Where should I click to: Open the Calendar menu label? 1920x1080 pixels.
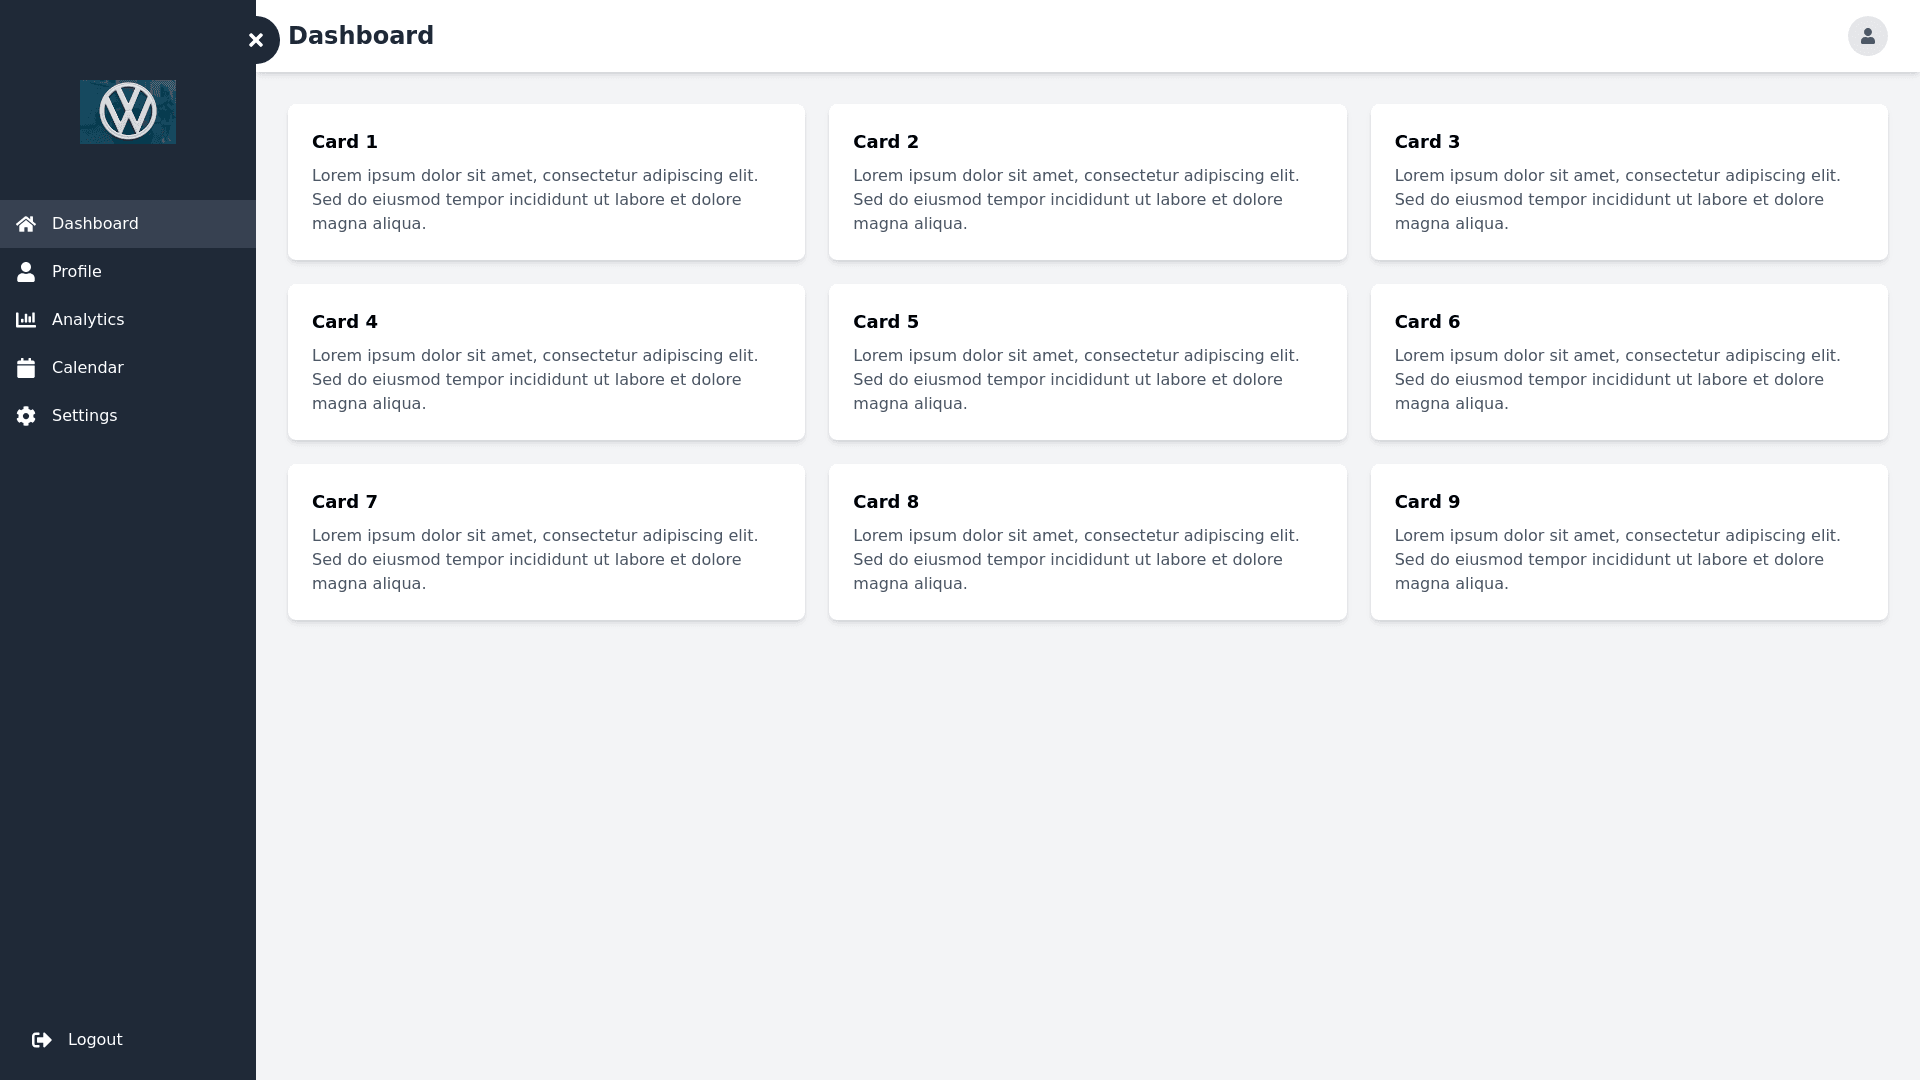click(x=88, y=368)
